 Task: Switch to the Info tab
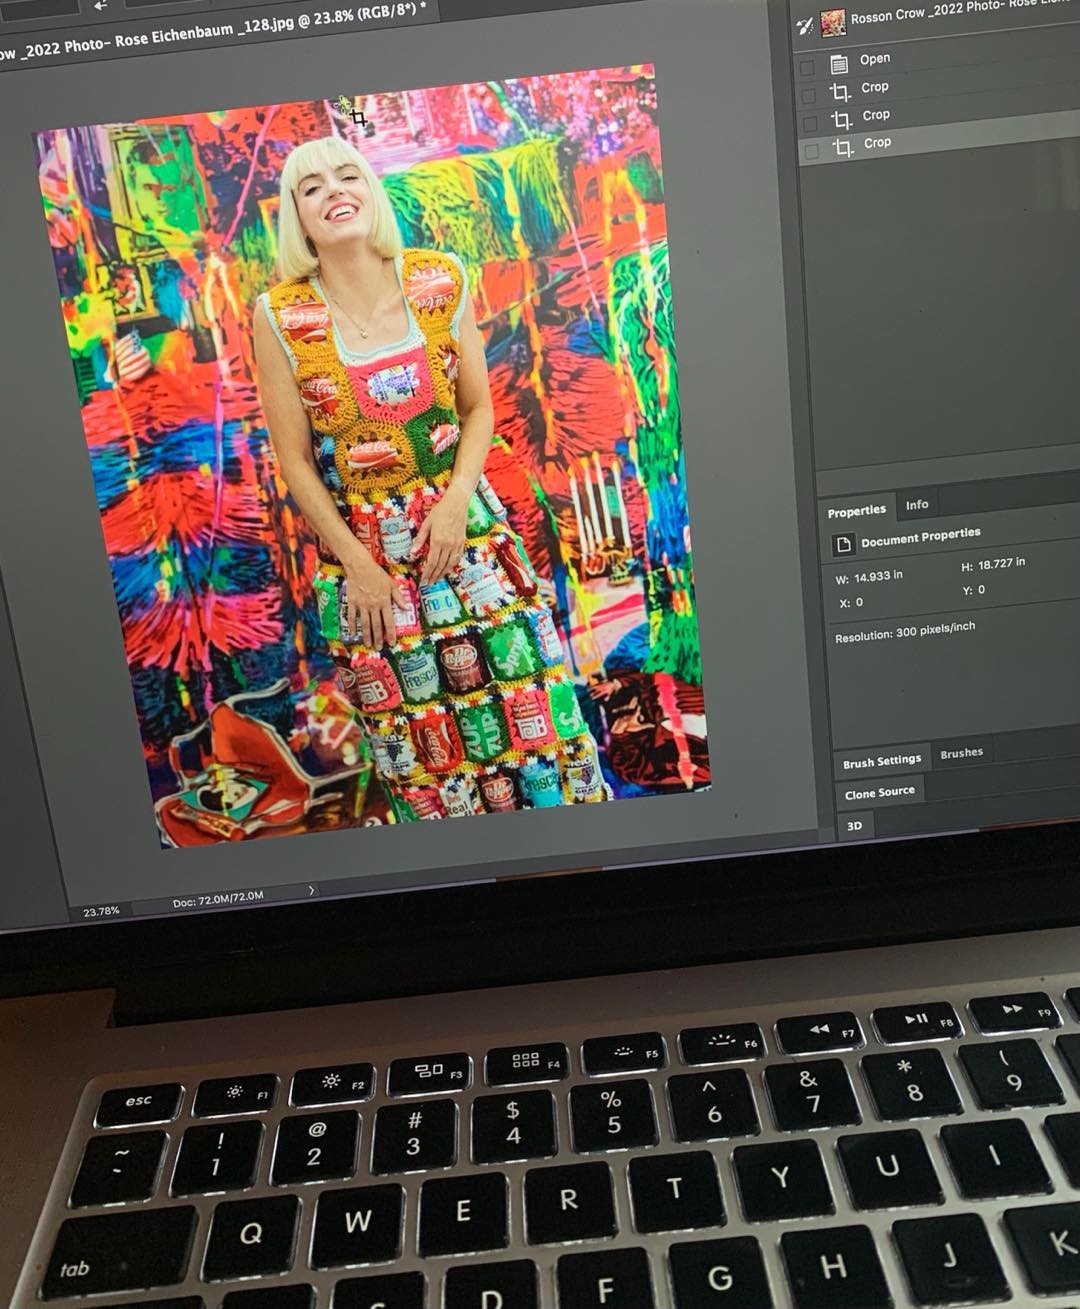tap(917, 505)
